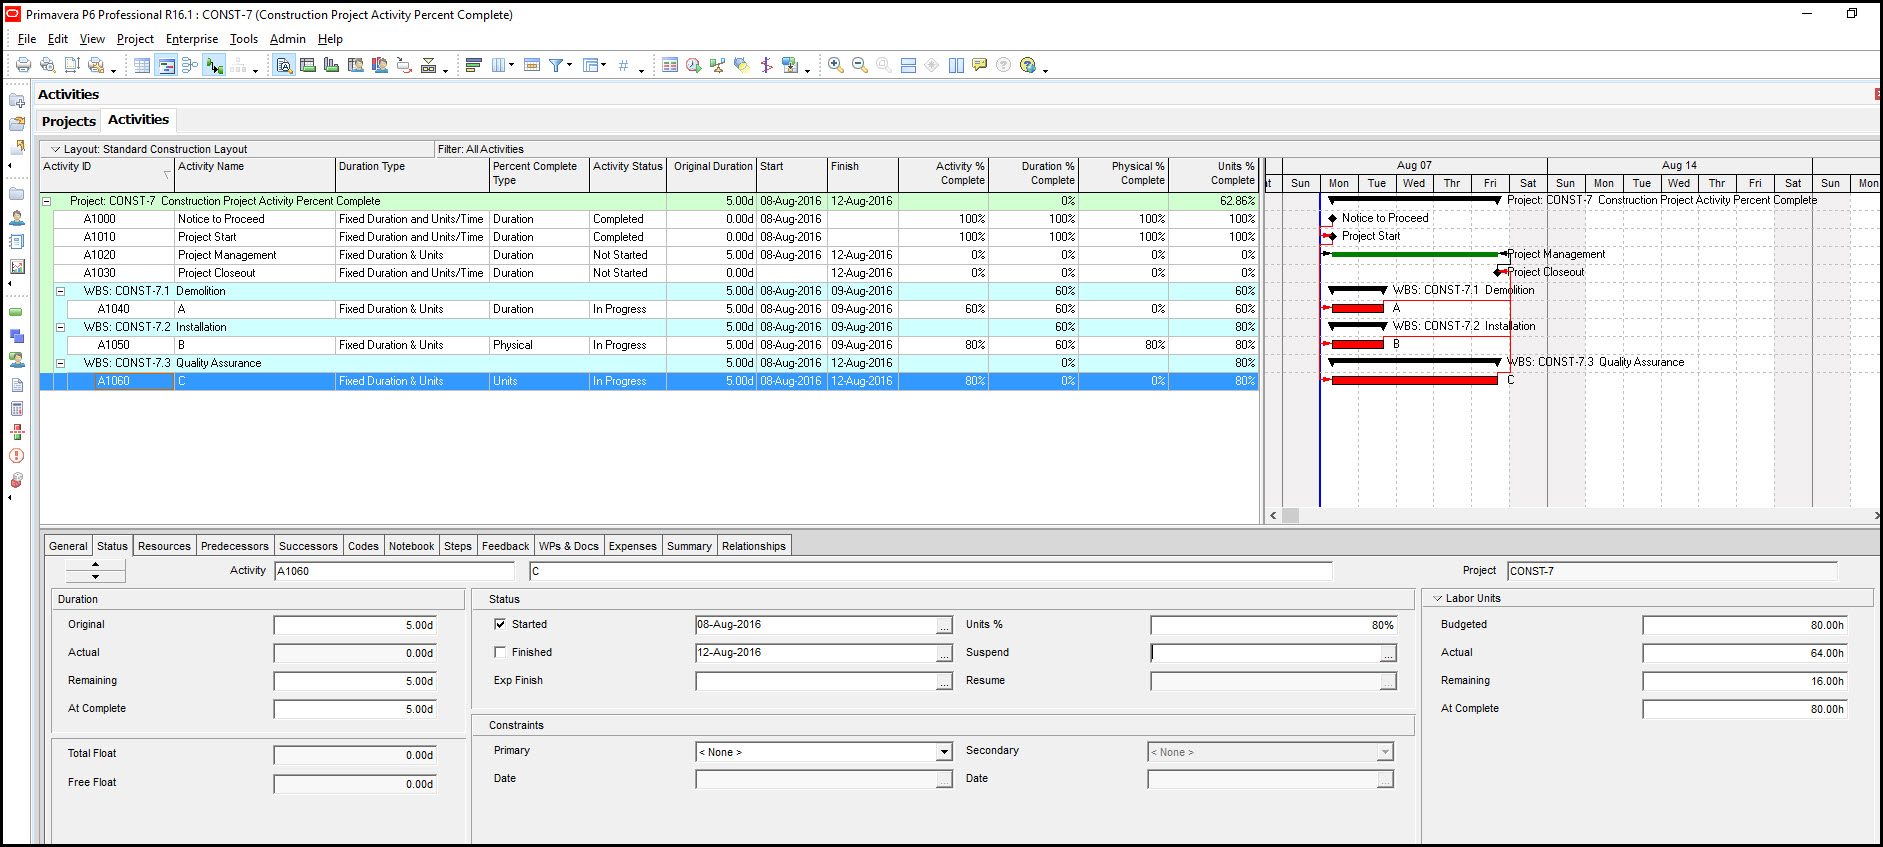Sort by Activity ID column header

click(107, 174)
